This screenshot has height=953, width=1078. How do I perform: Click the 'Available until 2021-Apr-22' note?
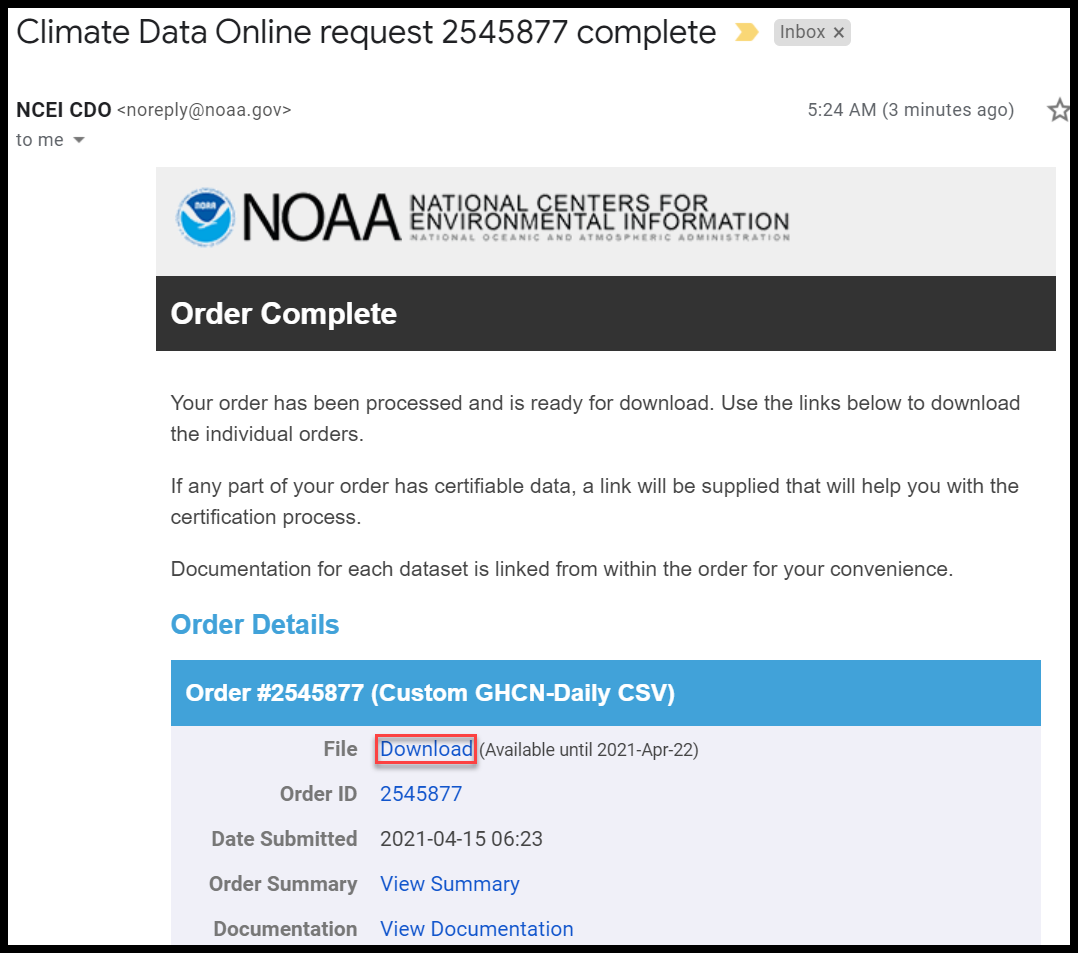click(x=589, y=750)
